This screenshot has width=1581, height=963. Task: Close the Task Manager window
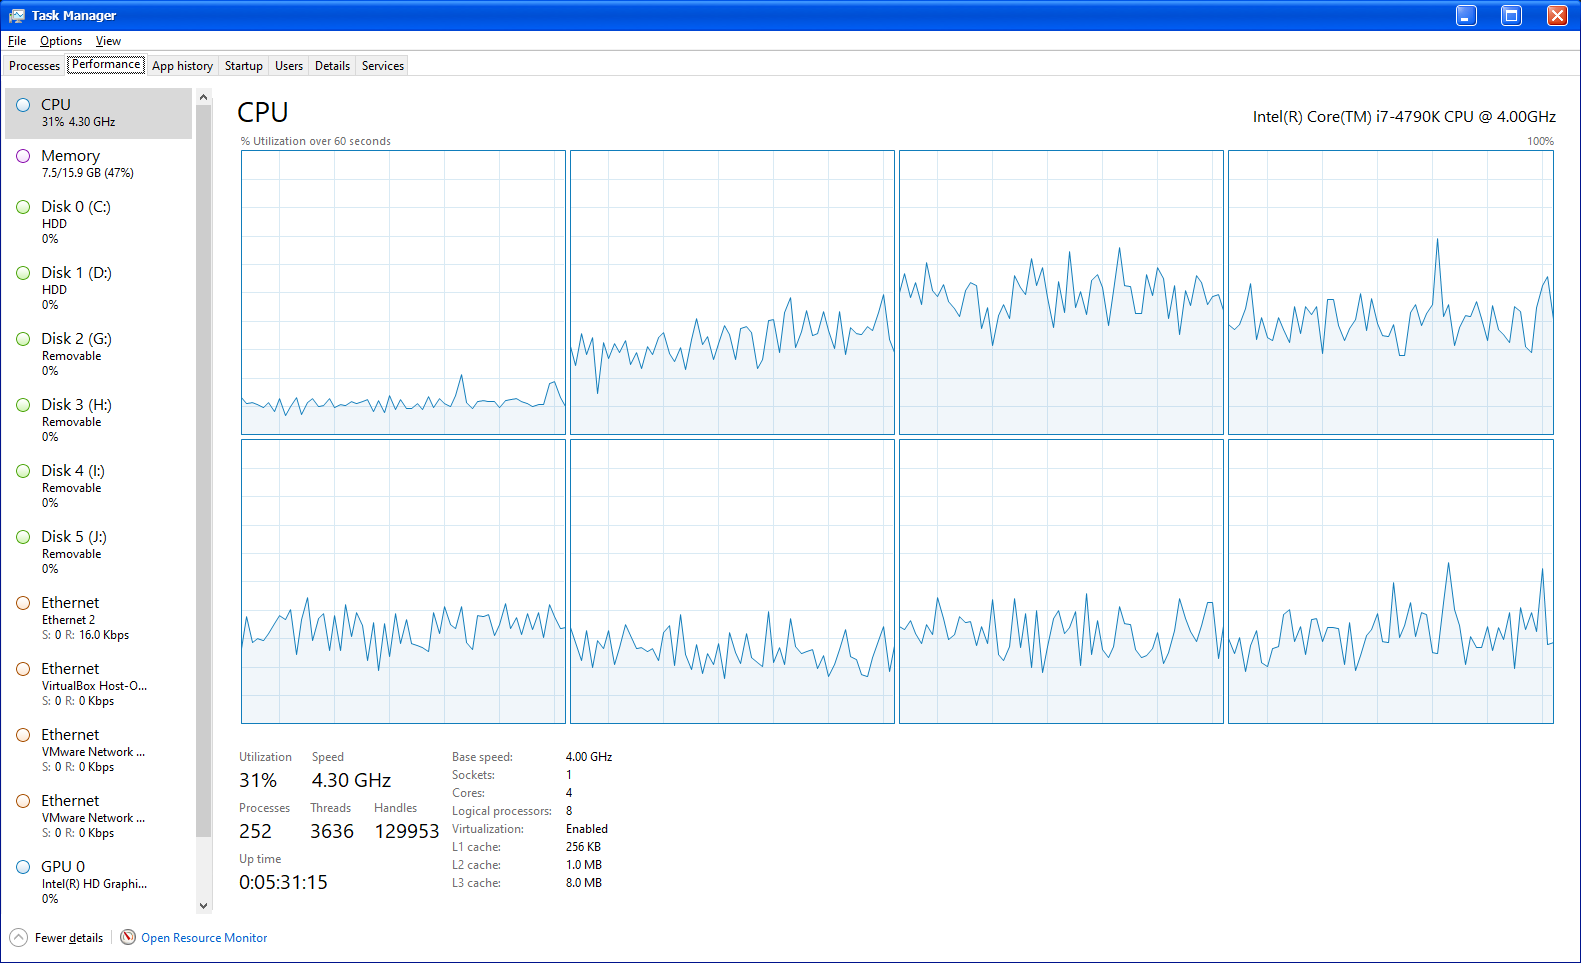(1557, 15)
